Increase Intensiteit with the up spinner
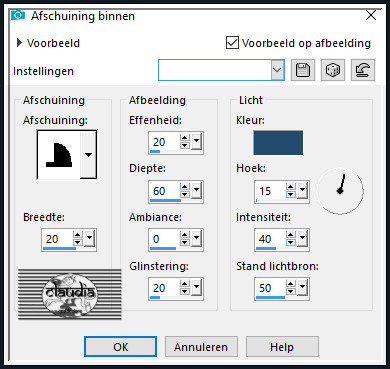The width and height of the screenshot is (390, 369). pyautogui.click(x=291, y=235)
